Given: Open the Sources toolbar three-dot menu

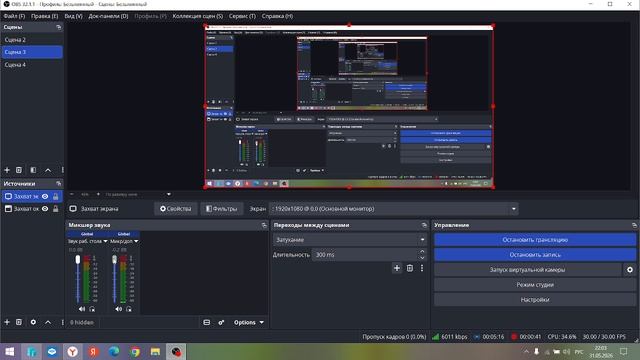Looking at the screenshot, I should [62, 322].
